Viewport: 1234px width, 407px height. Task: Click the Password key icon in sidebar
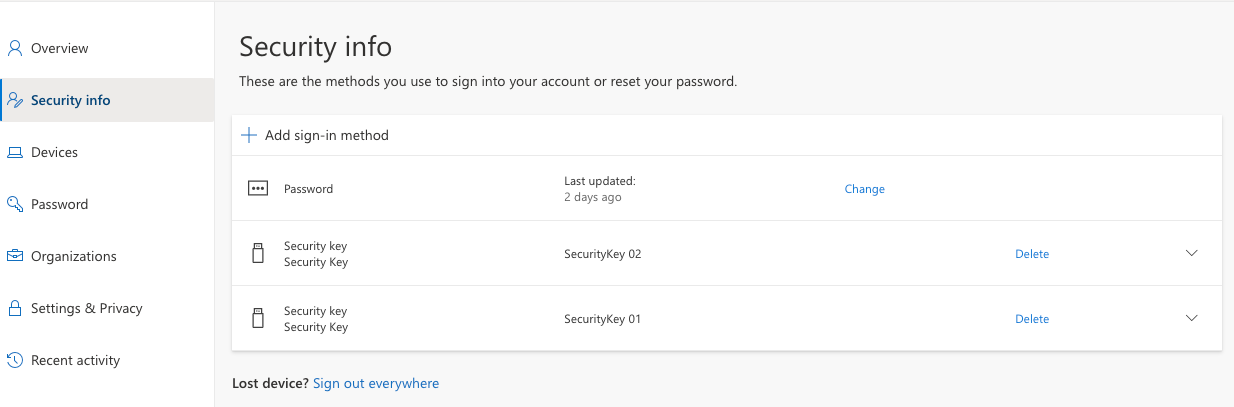click(x=15, y=204)
